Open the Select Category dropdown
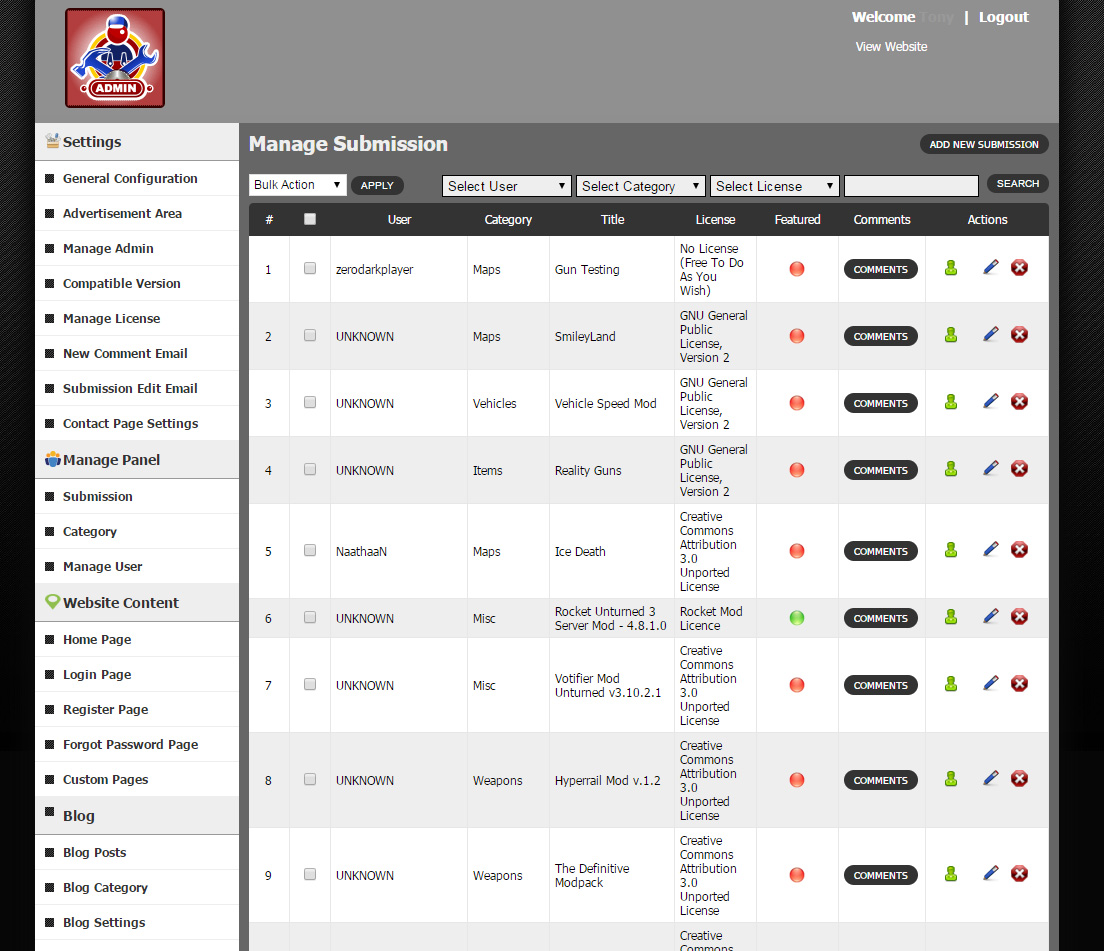This screenshot has width=1104, height=951. (641, 186)
